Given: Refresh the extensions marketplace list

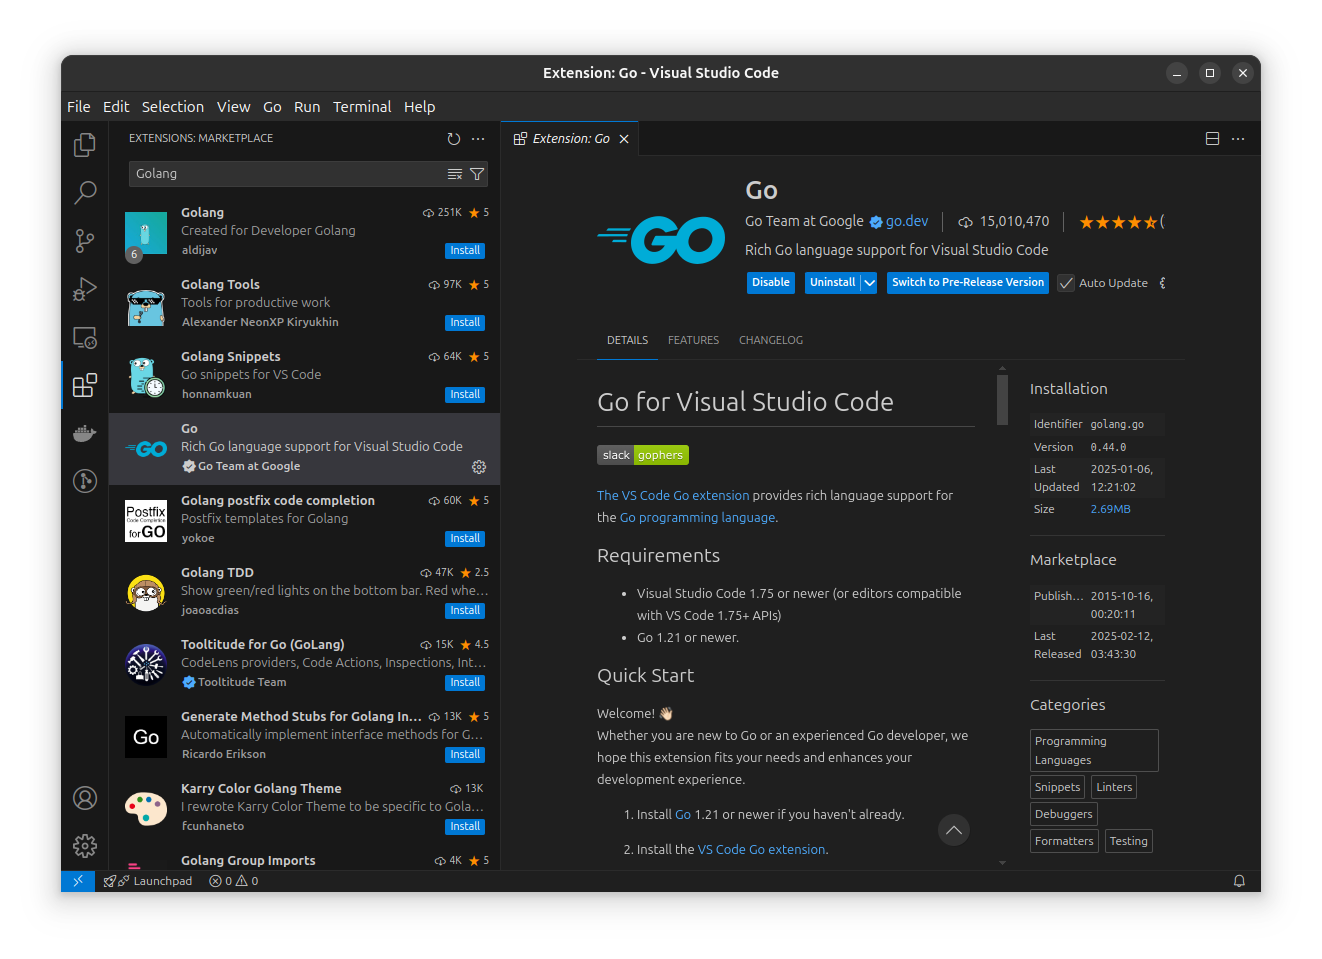Looking at the screenshot, I should (454, 139).
